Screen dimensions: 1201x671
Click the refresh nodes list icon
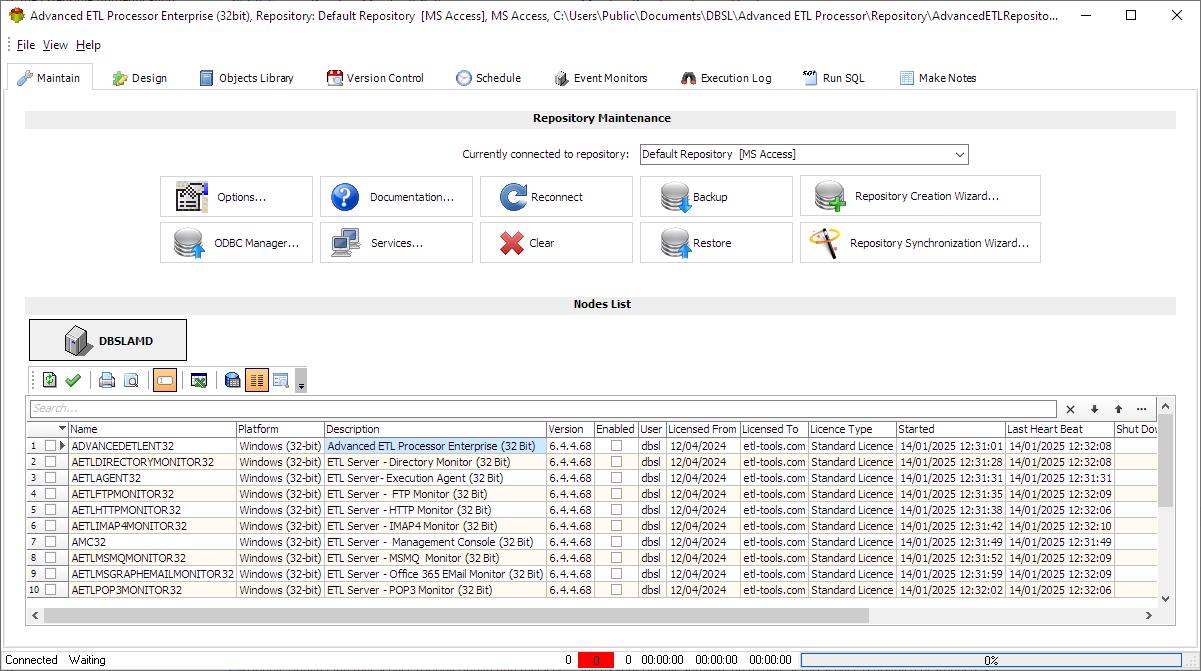50,380
